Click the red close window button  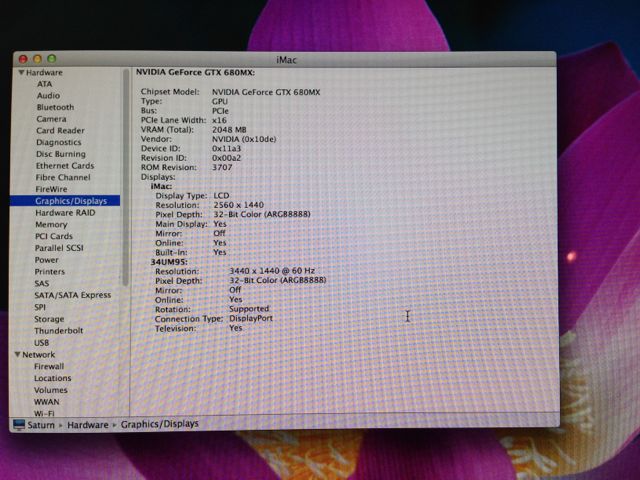pyautogui.click(x=23, y=59)
